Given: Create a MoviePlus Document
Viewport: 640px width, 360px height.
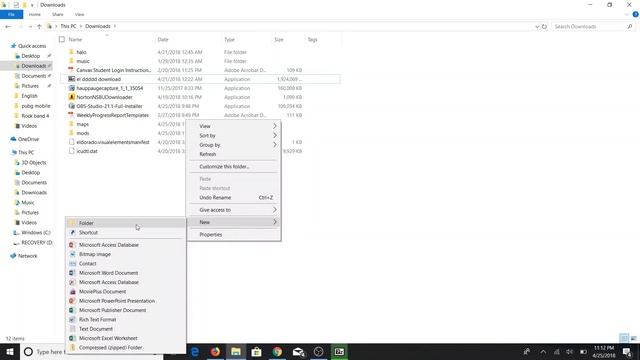Looking at the screenshot, I should point(125,291).
